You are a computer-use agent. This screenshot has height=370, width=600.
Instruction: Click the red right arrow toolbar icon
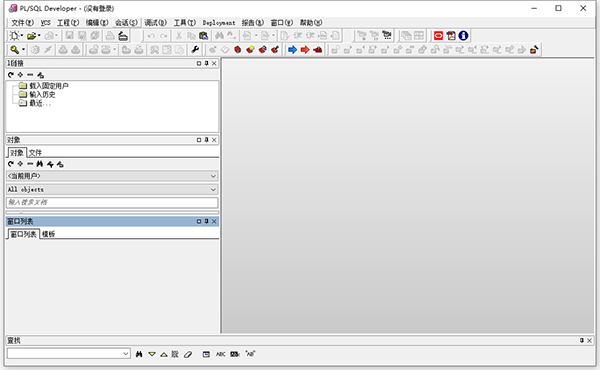click(305, 50)
